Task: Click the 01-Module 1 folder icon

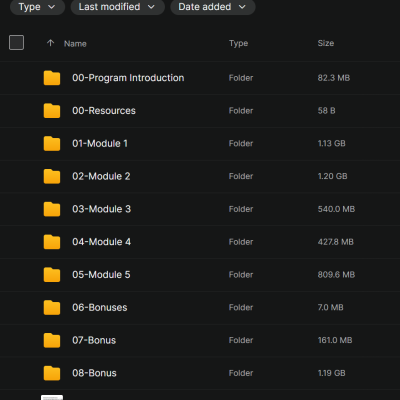Action: pyautogui.click(x=52, y=143)
